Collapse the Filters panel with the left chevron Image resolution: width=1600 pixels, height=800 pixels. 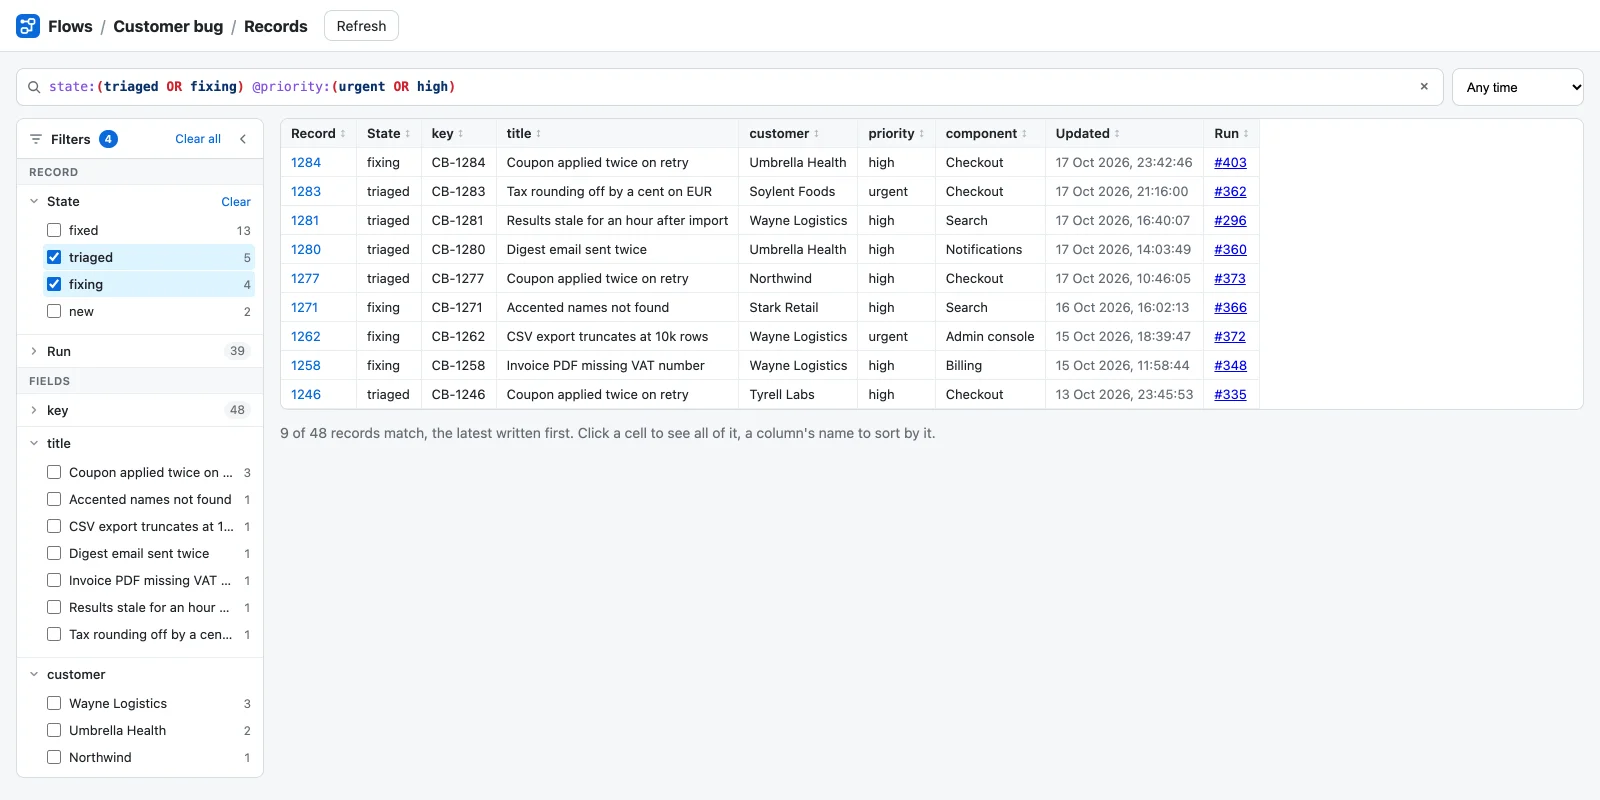coord(243,139)
